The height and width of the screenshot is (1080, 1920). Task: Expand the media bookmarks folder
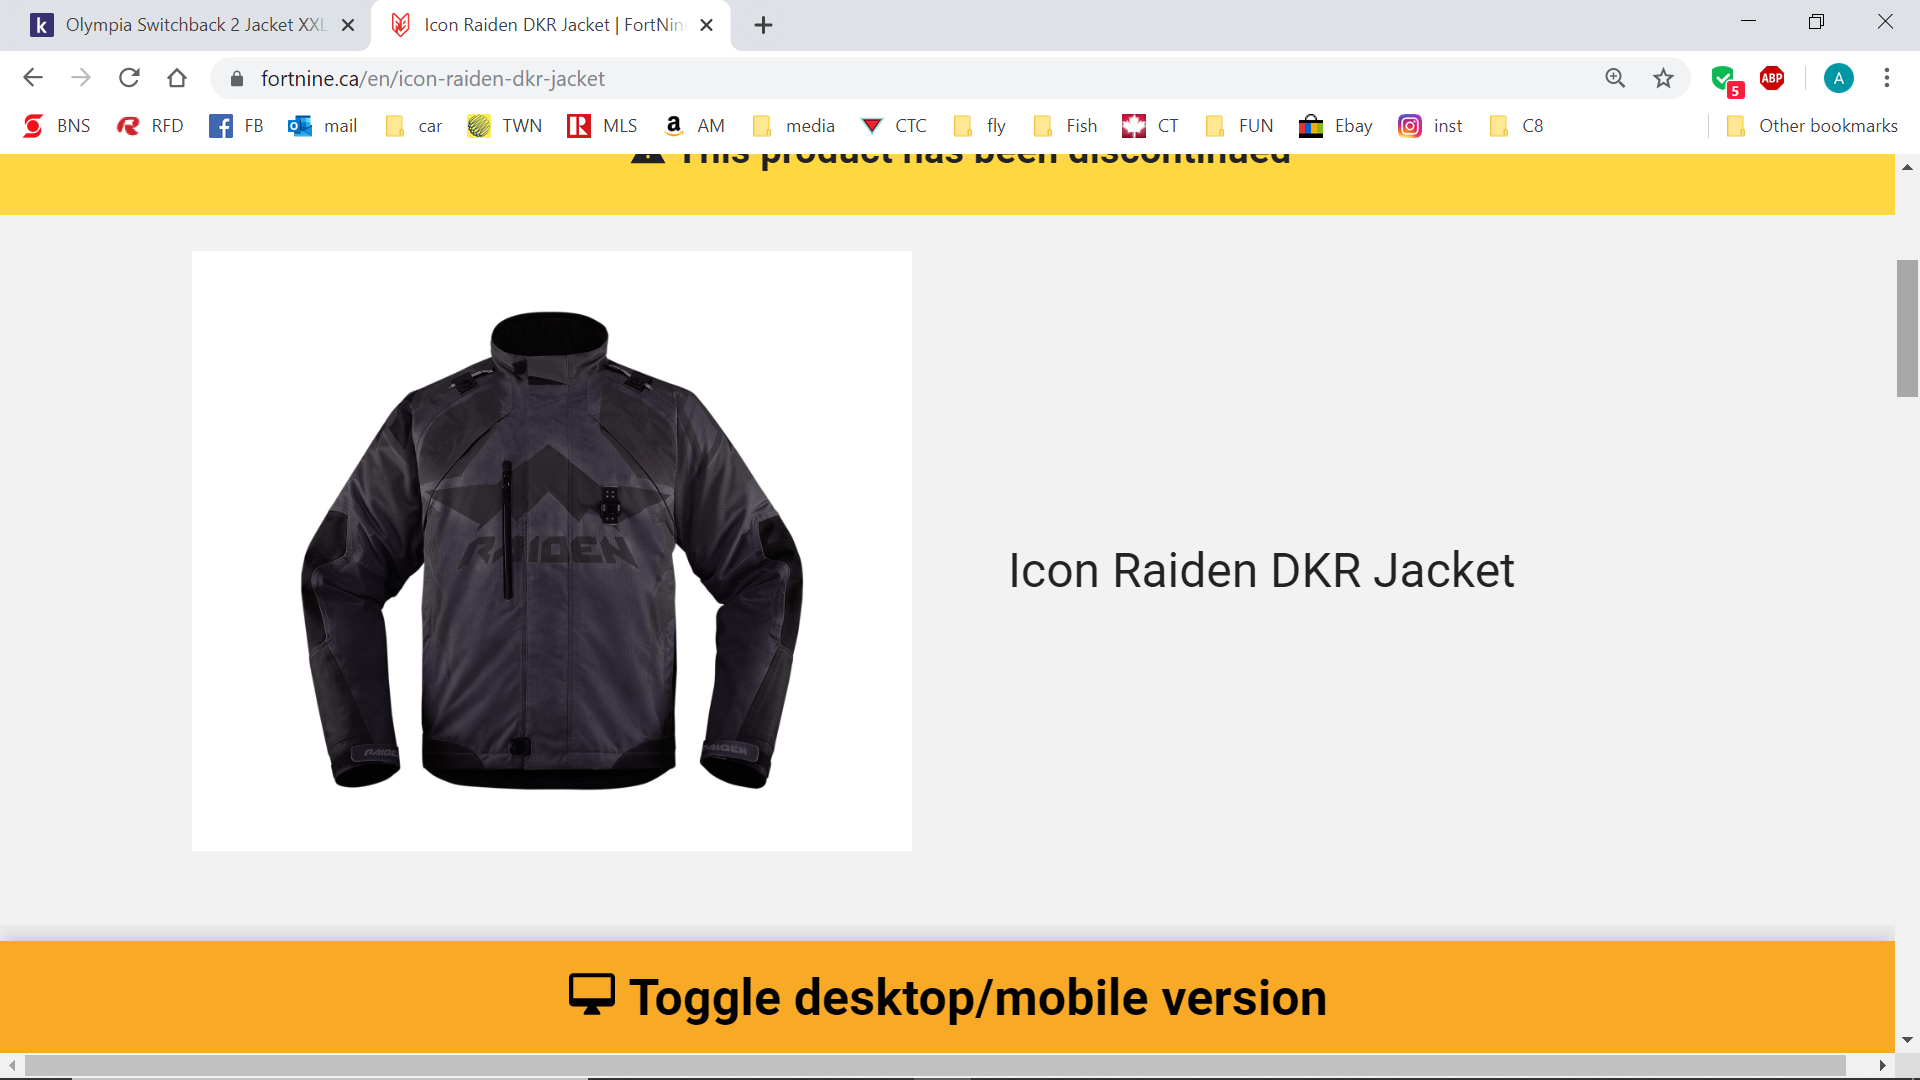pyautogui.click(x=794, y=126)
